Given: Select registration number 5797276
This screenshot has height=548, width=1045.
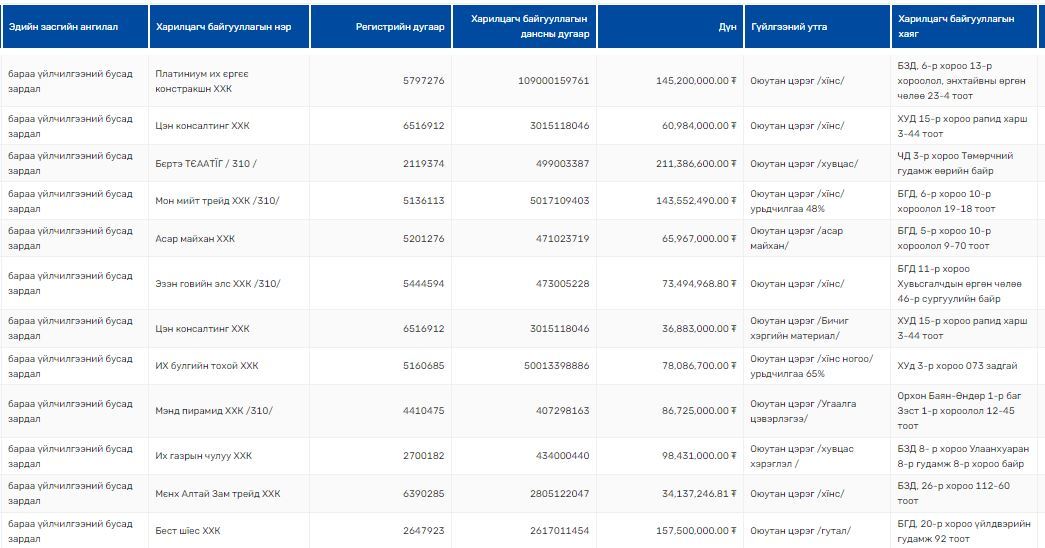Looking at the screenshot, I should click(423, 81).
